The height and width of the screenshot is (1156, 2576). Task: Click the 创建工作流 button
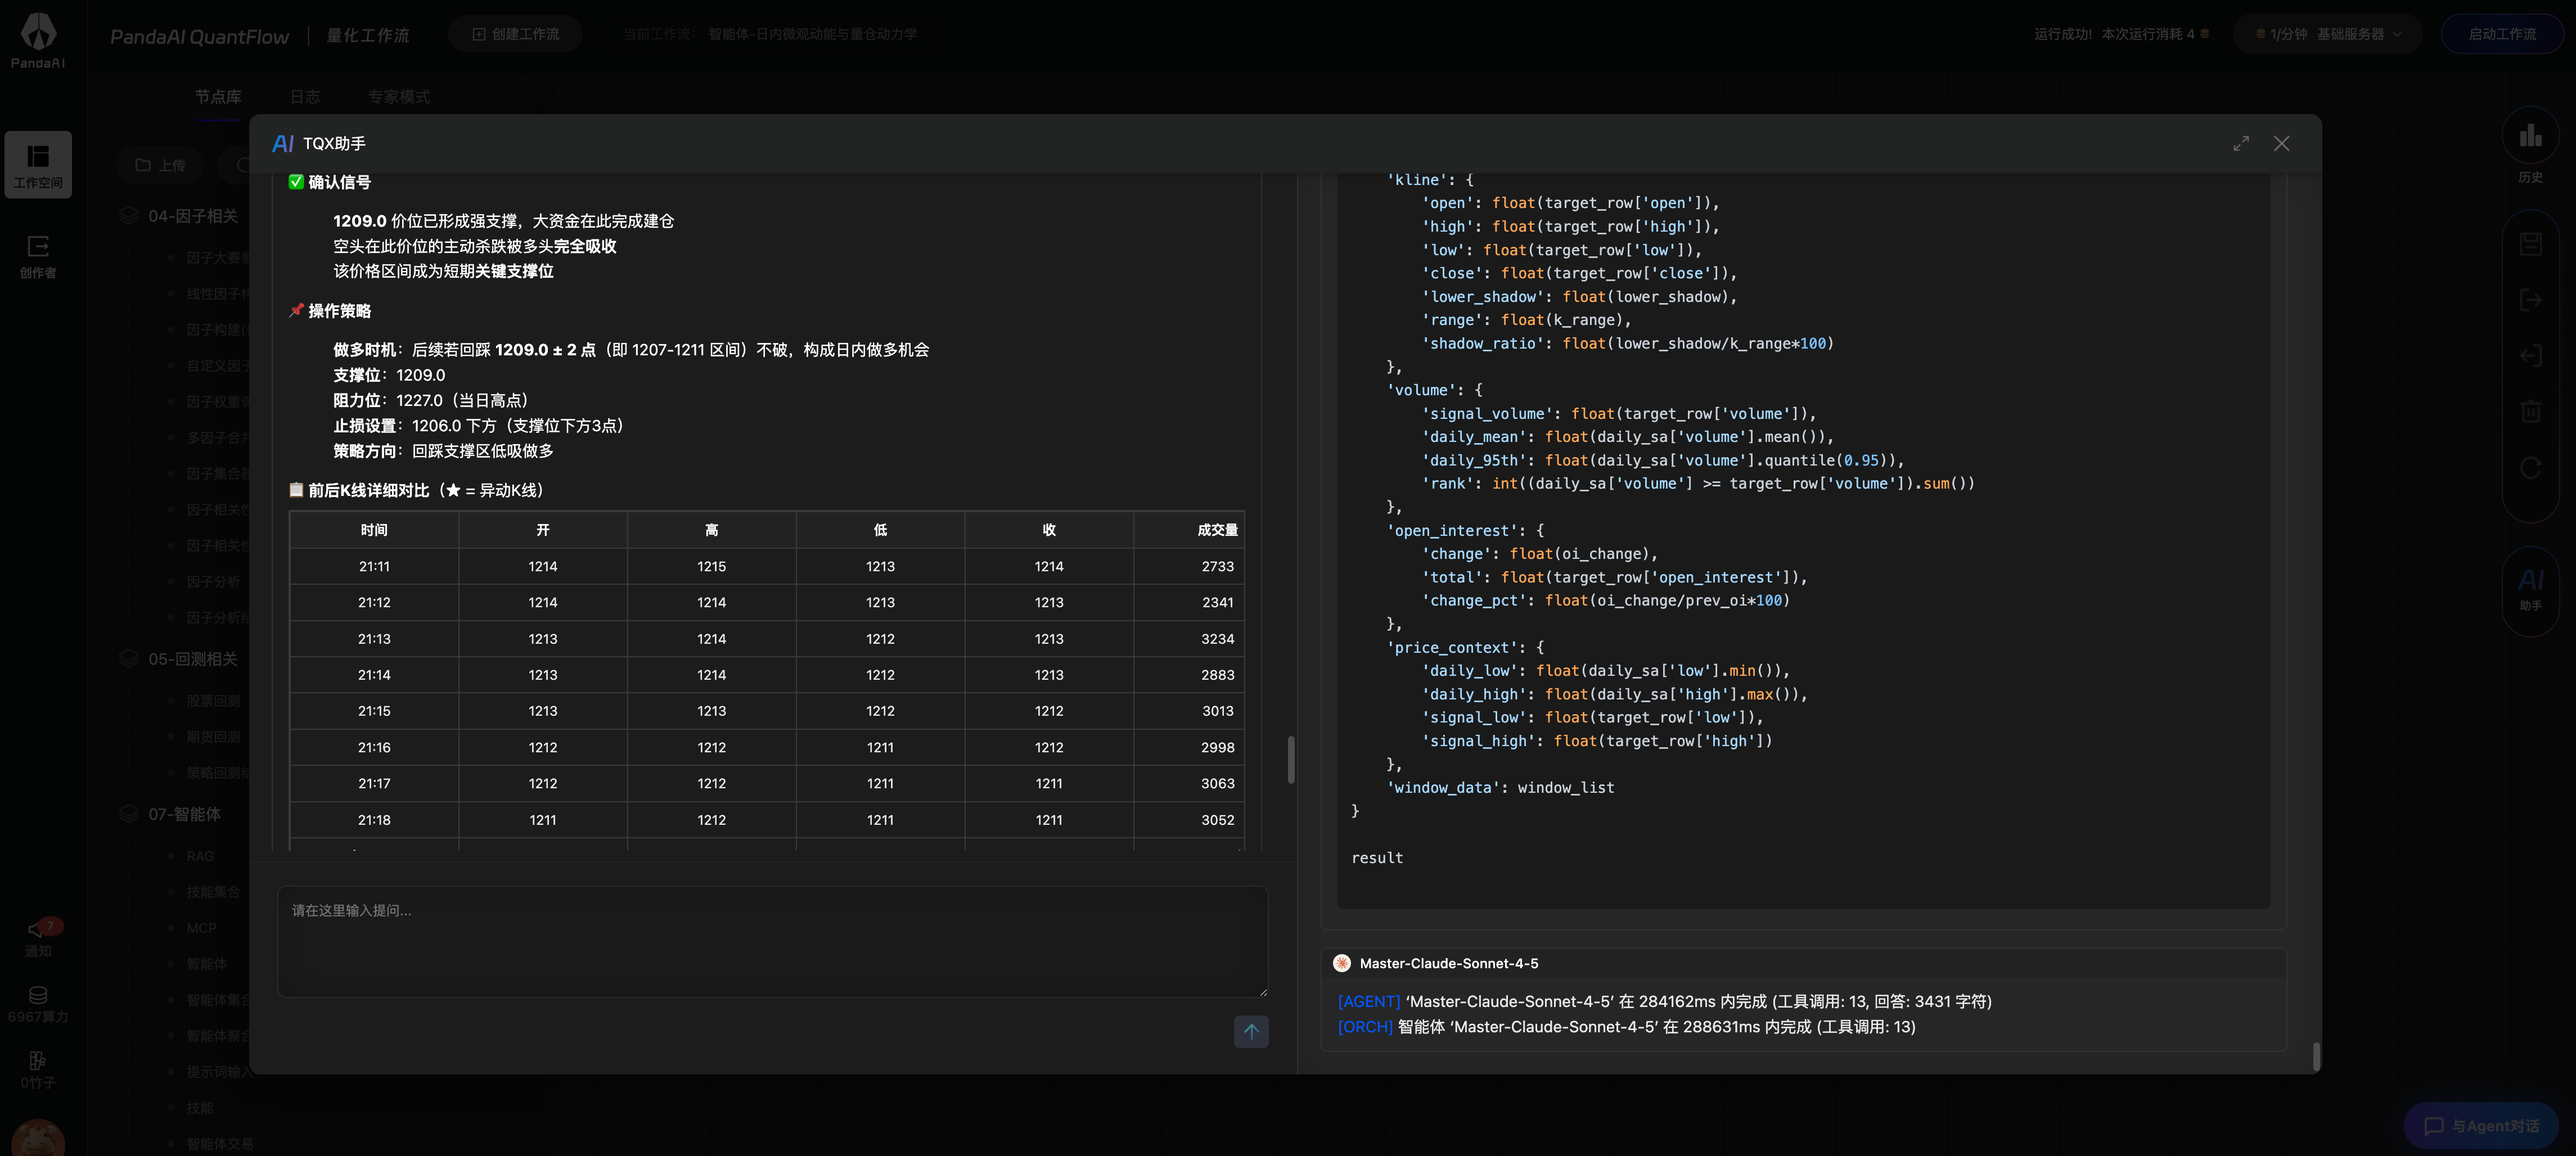(515, 34)
